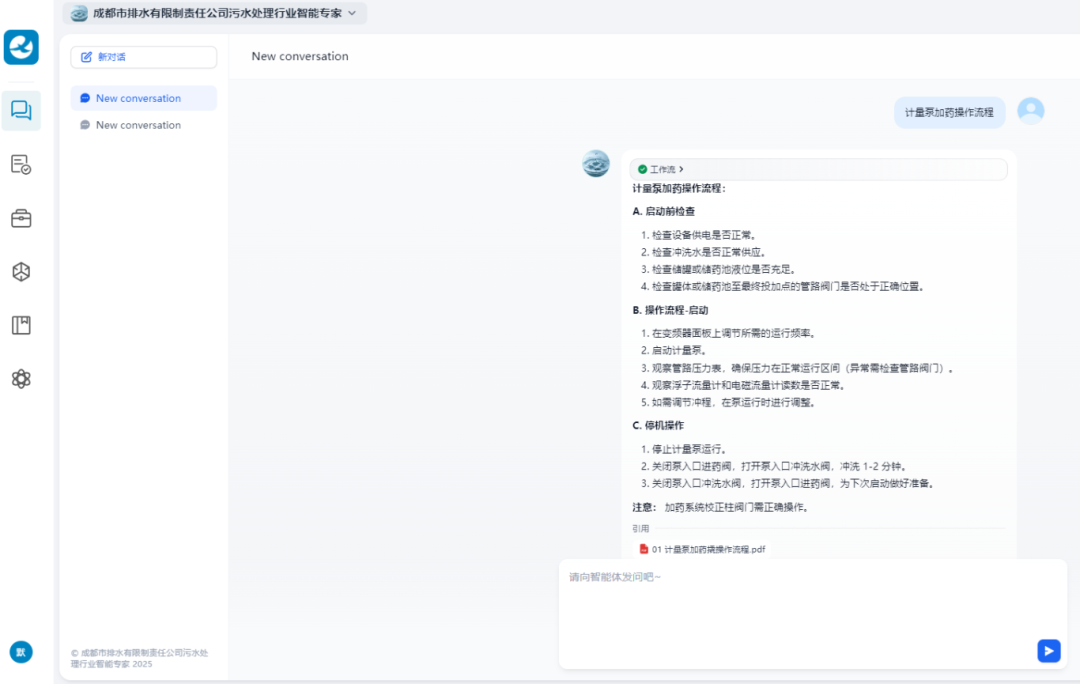The height and width of the screenshot is (684, 1080).
Task: Click the blue send message button
Action: [1048, 650]
